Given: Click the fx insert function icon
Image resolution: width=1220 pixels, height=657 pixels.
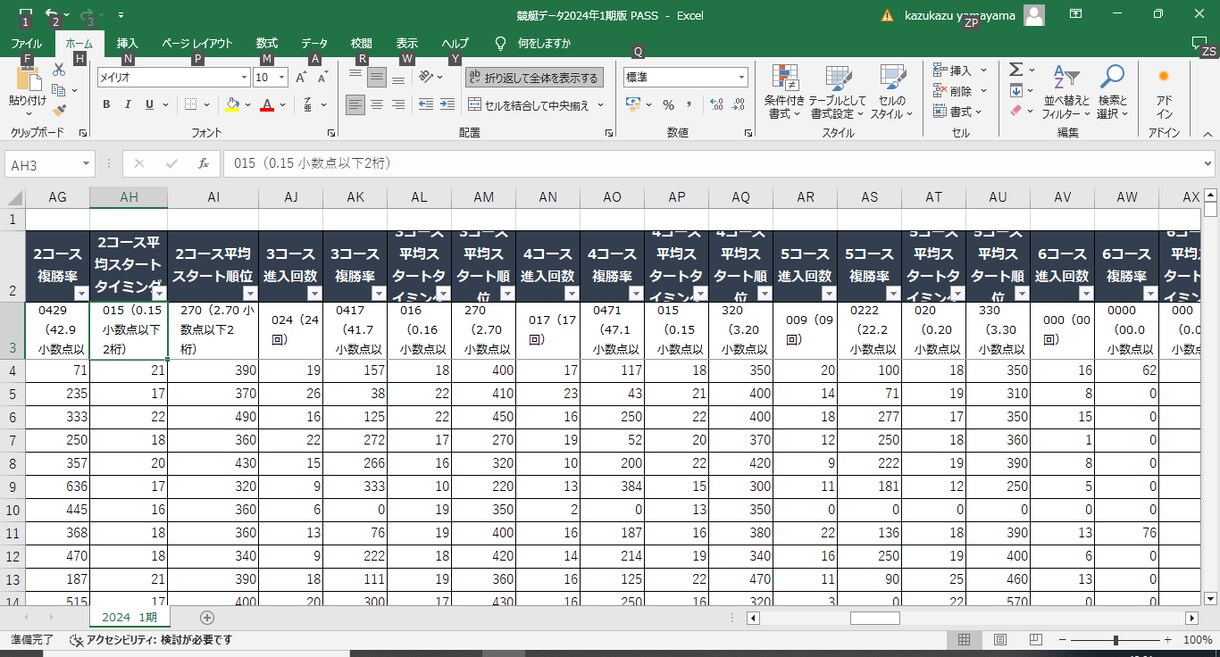Looking at the screenshot, I should pos(203,164).
